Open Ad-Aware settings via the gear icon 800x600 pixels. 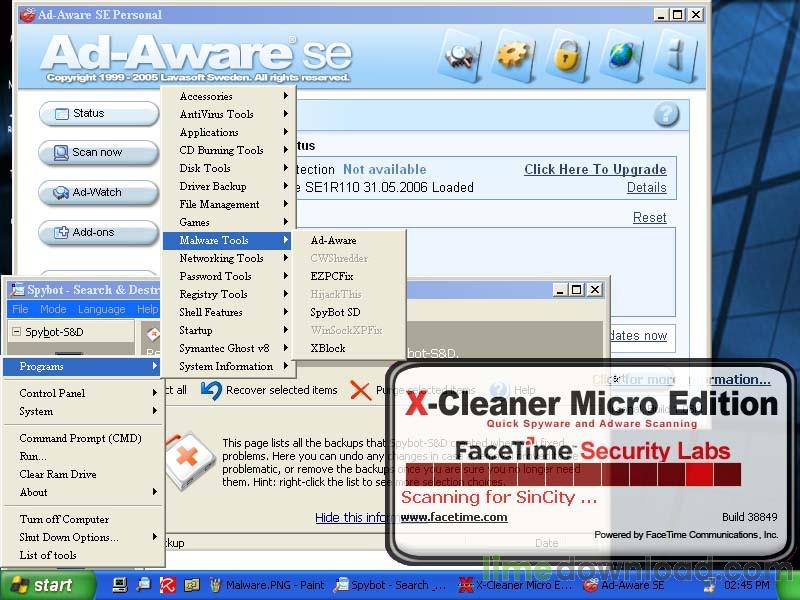click(x=513, y=57)
